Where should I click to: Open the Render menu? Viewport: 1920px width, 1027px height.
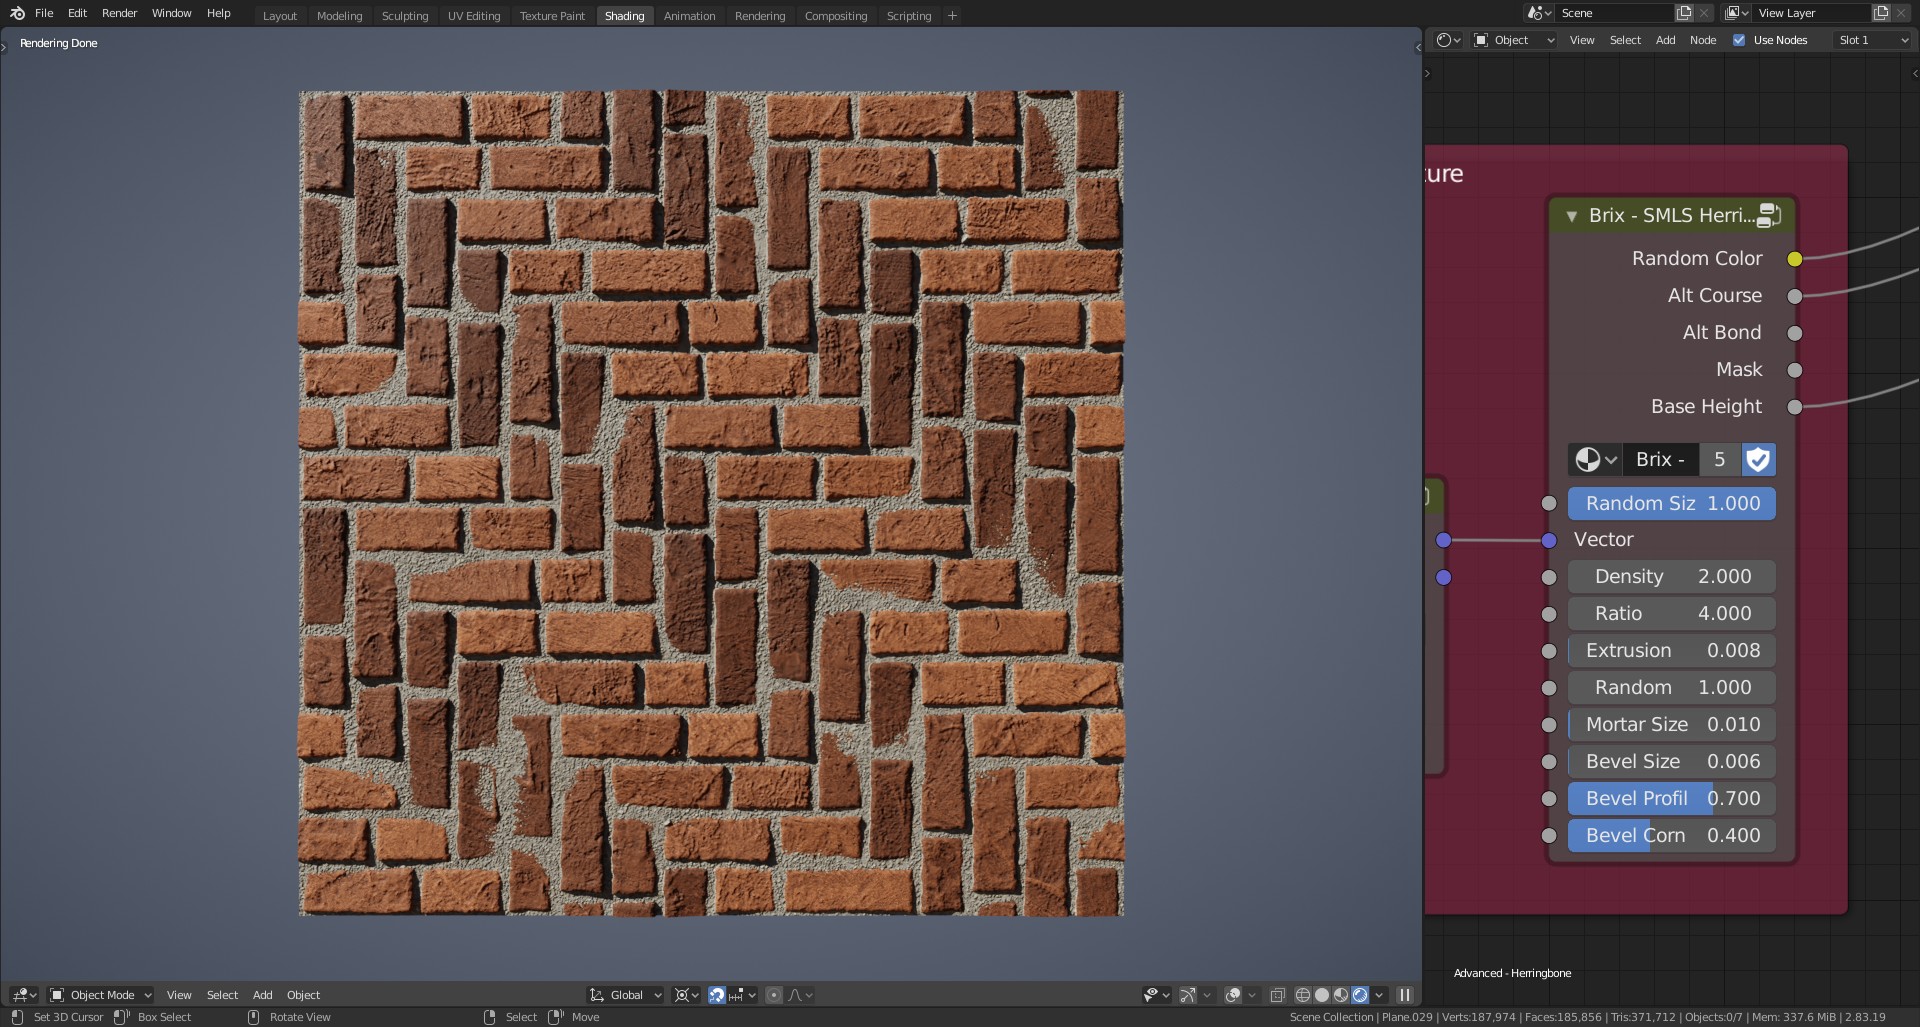coord(119,13)
